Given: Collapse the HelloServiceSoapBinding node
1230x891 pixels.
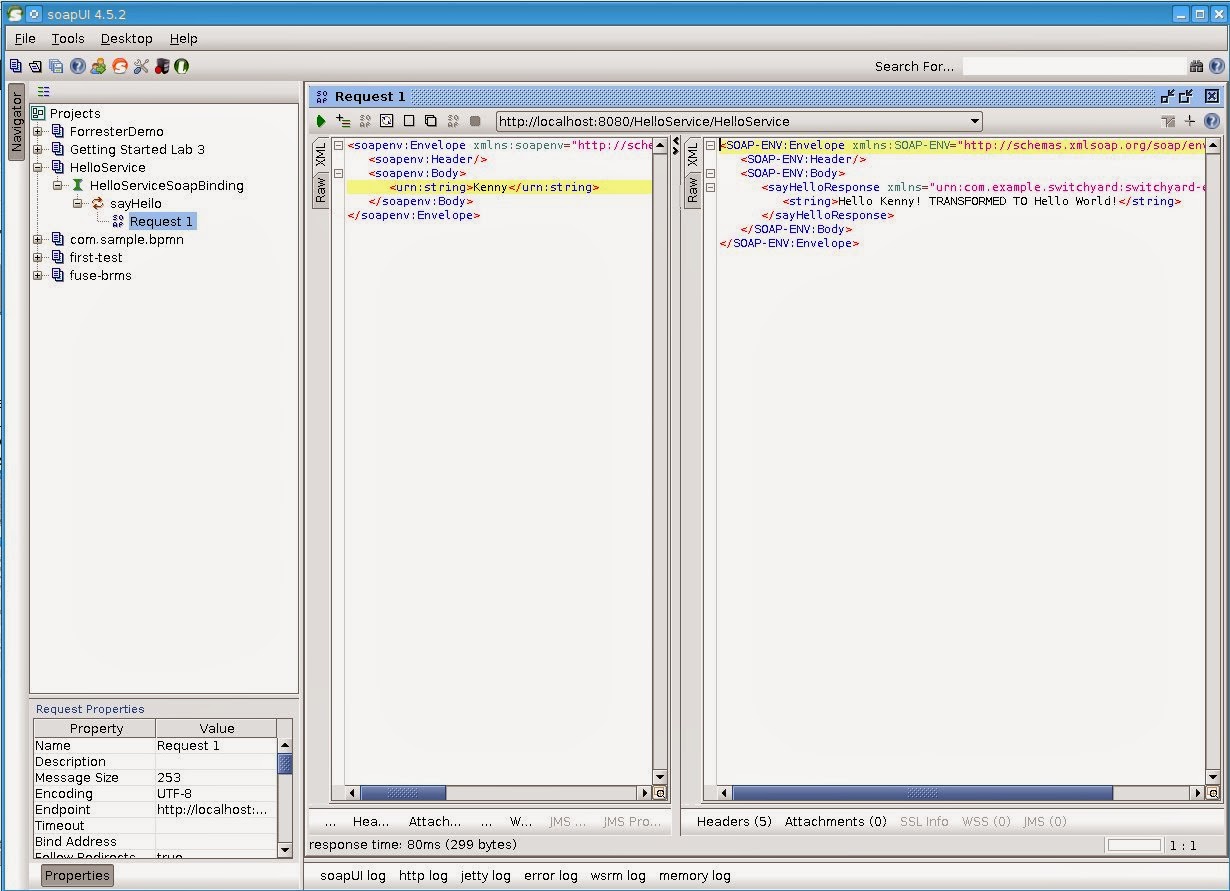Looking at the screenshot, I should 58,185.
